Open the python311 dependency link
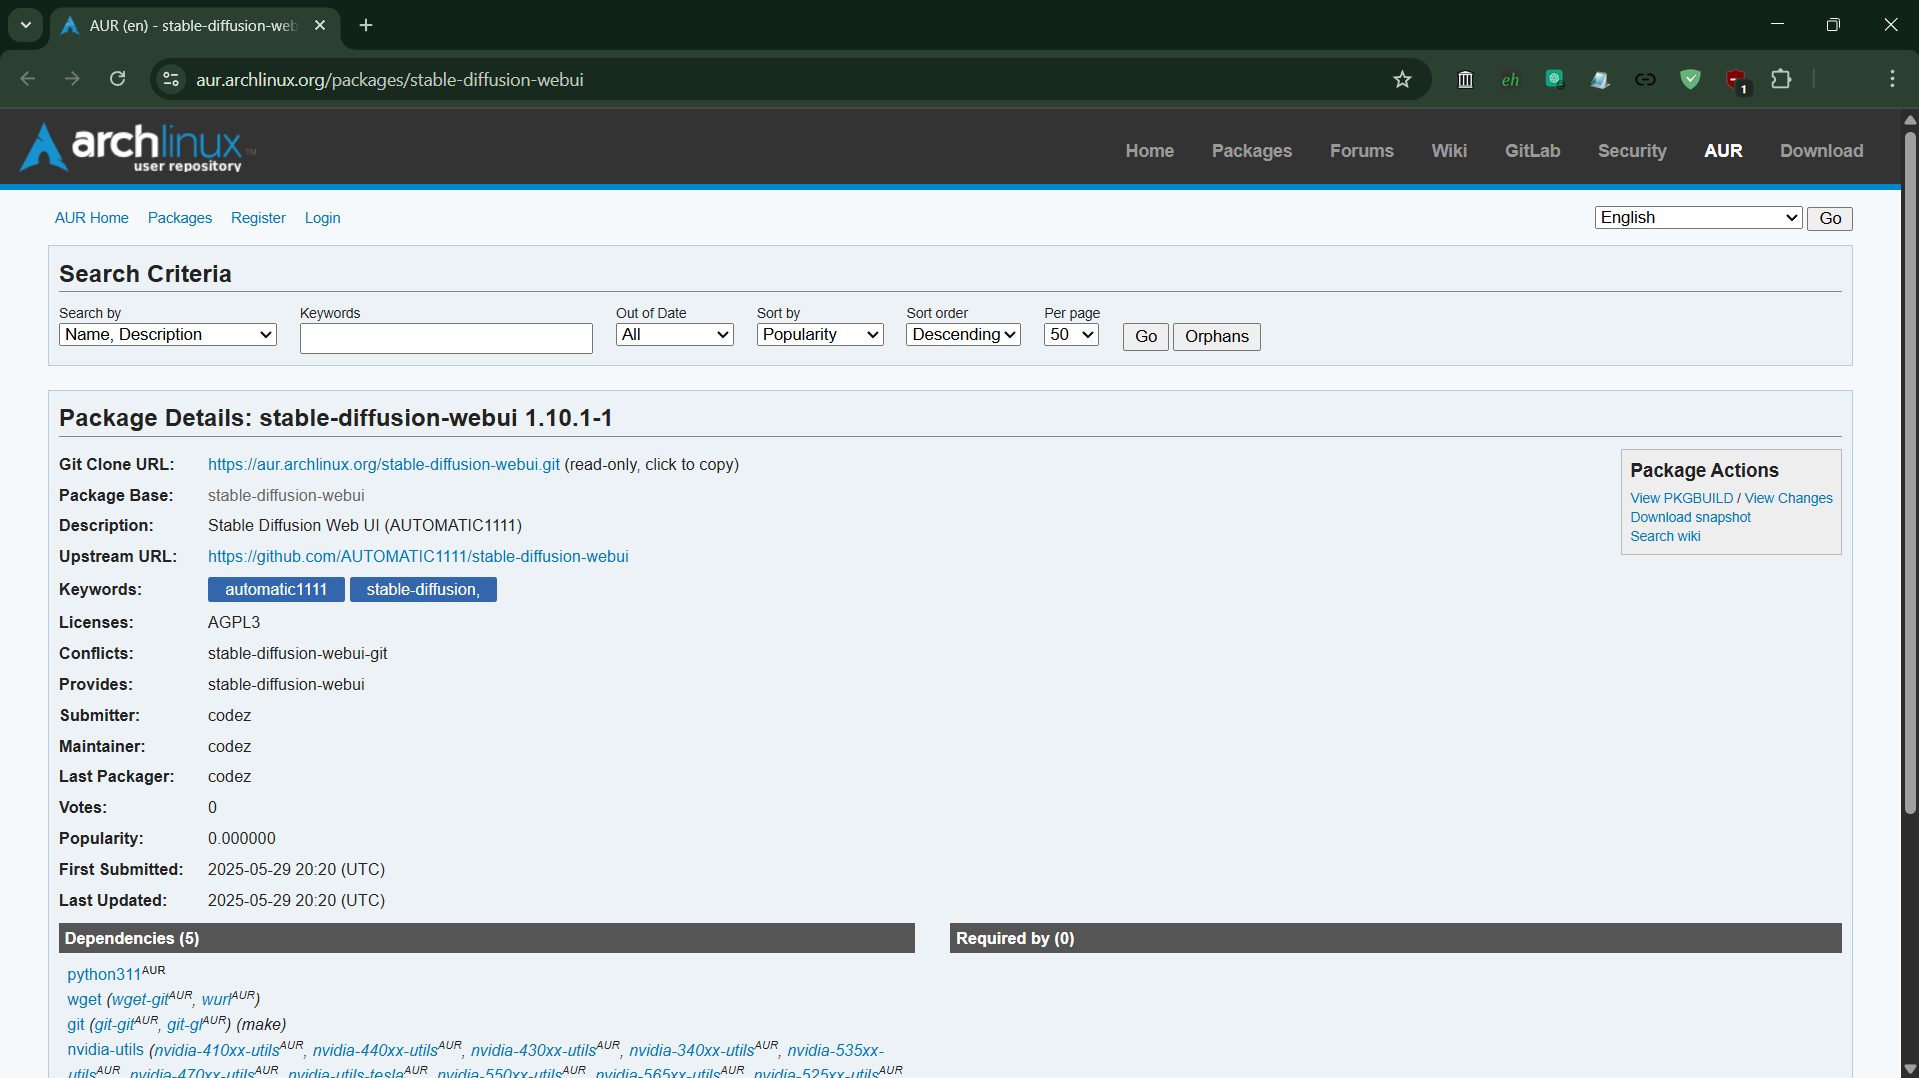Image resolution: width=1919 pixels, height=1078 pixels. [x=104, y=974]
